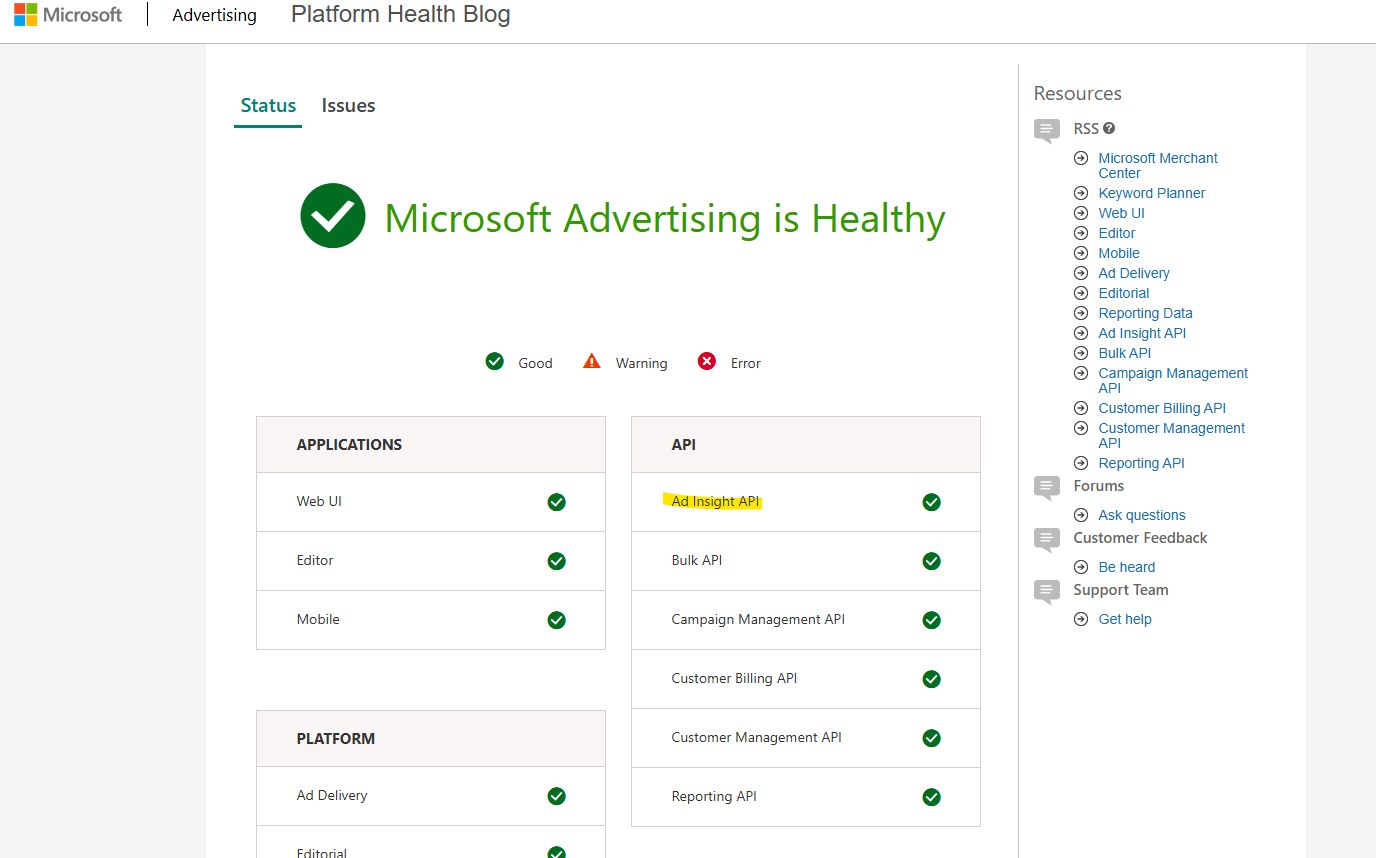Click the Bulk API status checkmark

coord(932,561)
